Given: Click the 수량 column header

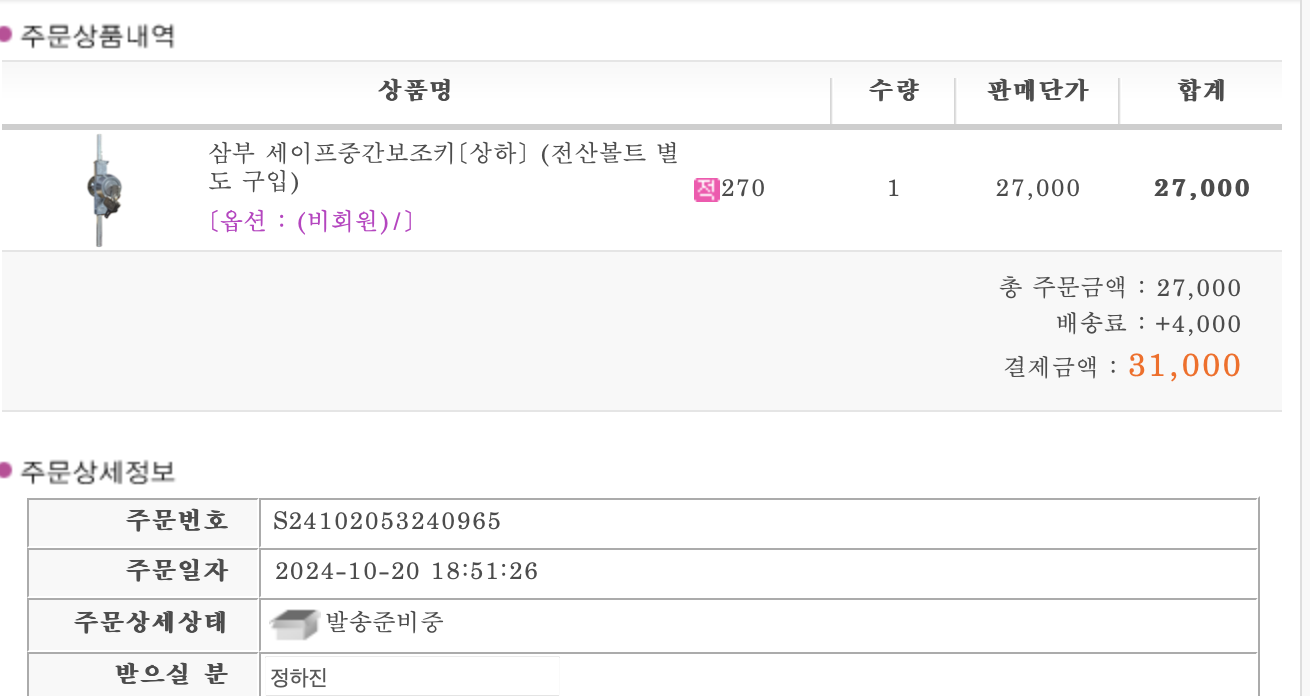Looking at the screenshot, I should pyautogui.click(x=893, y=92).
